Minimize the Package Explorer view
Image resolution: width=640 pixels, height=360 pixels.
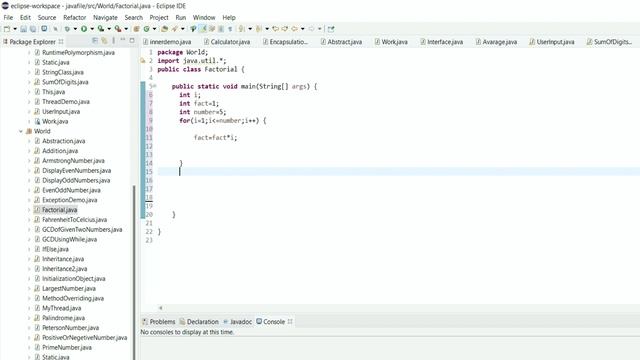tap(122, 40)
